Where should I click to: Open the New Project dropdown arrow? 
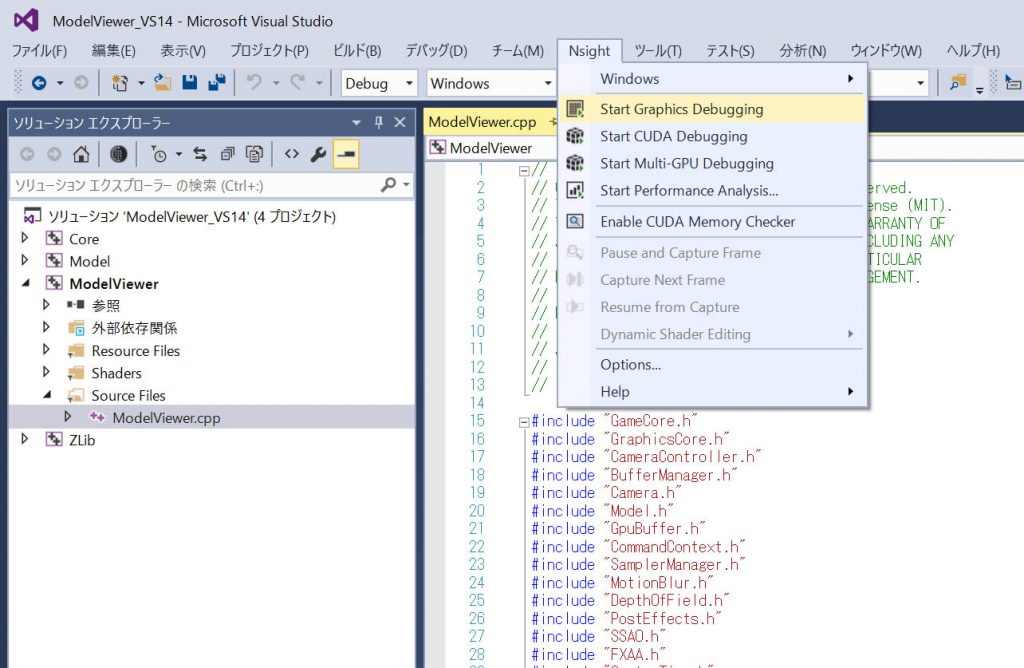pyautogui.click(x=141, y=83)
